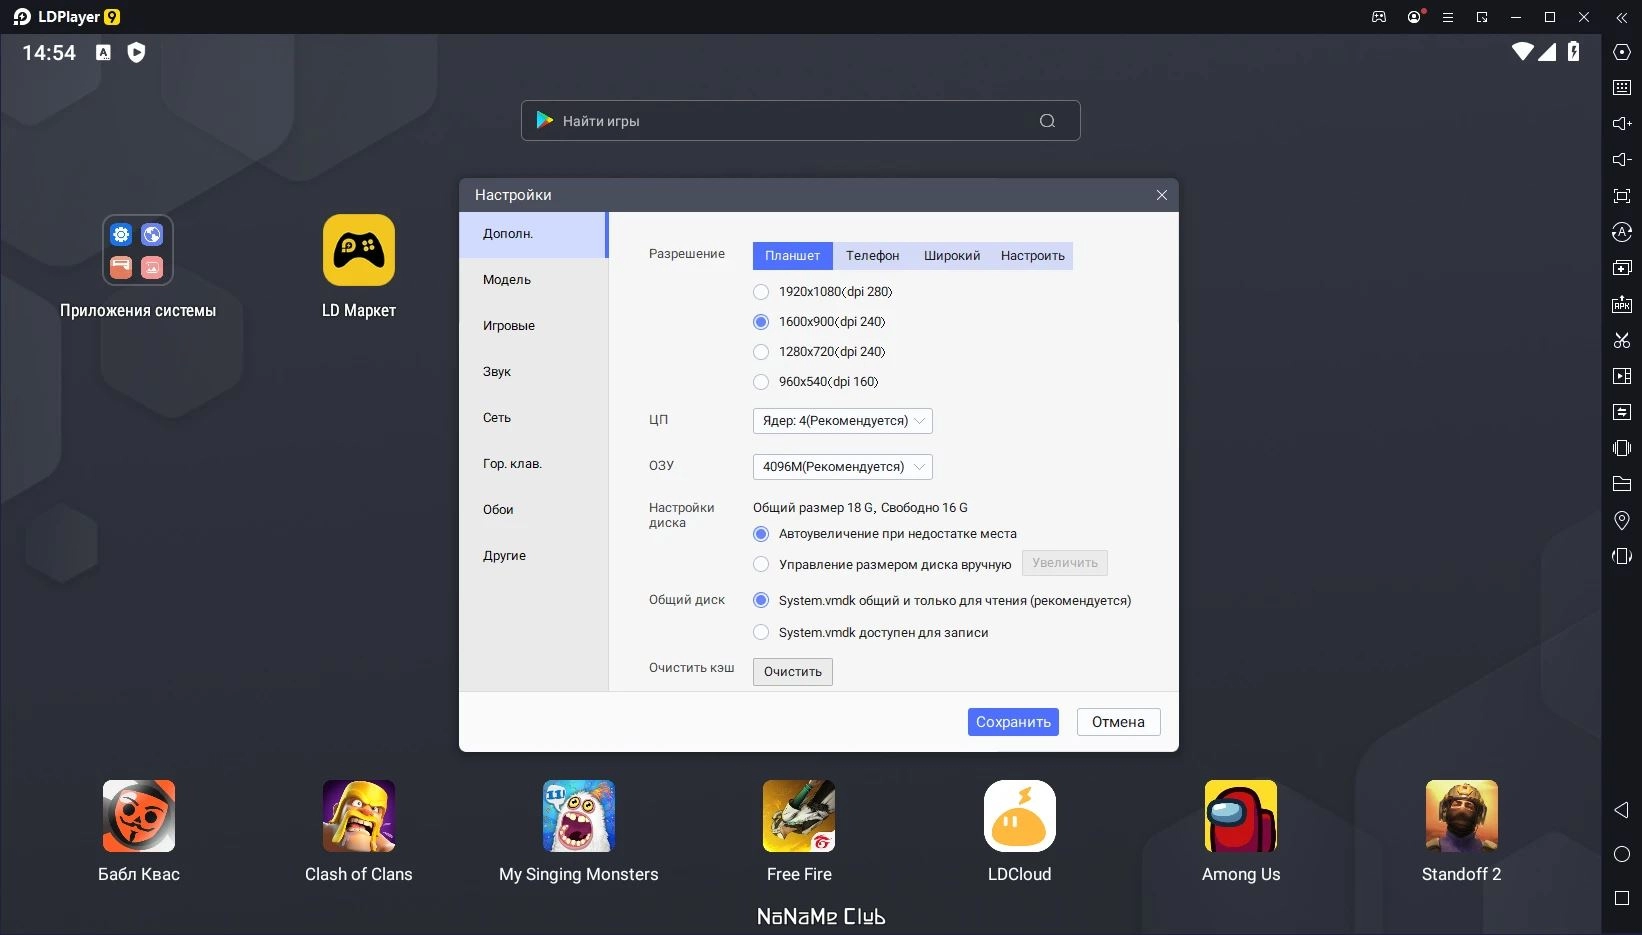Open the shared folder icon in sidebar
Screen dimensions: 1642x935
click(1622, 484)
